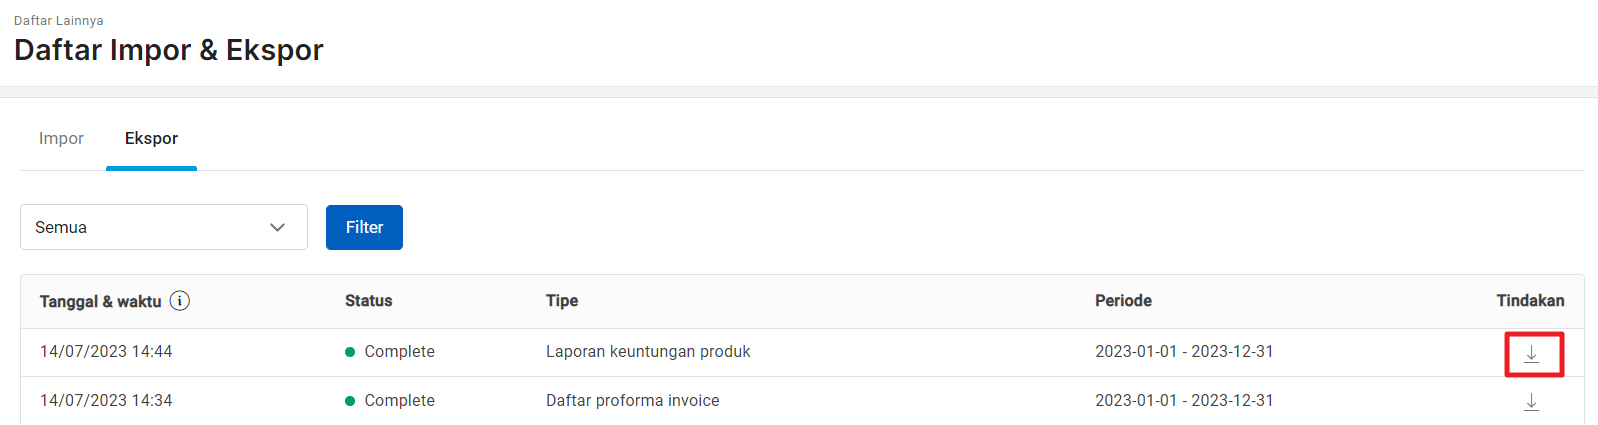1598x425 pixels.
Task: Switch to the Impor tab
Action: [61, 138]
